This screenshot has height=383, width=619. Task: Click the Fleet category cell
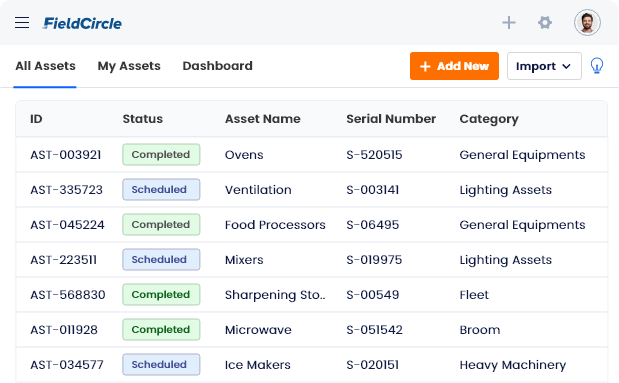tap(474, 295)
